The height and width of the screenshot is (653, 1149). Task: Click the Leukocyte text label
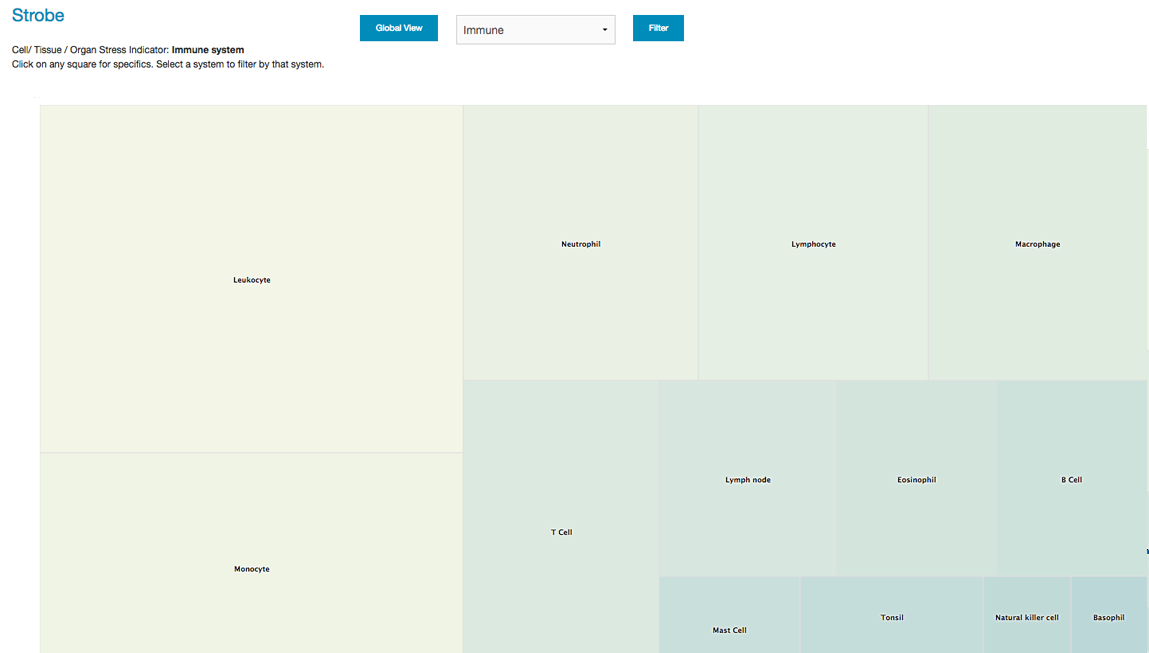(x=251, y=280)
